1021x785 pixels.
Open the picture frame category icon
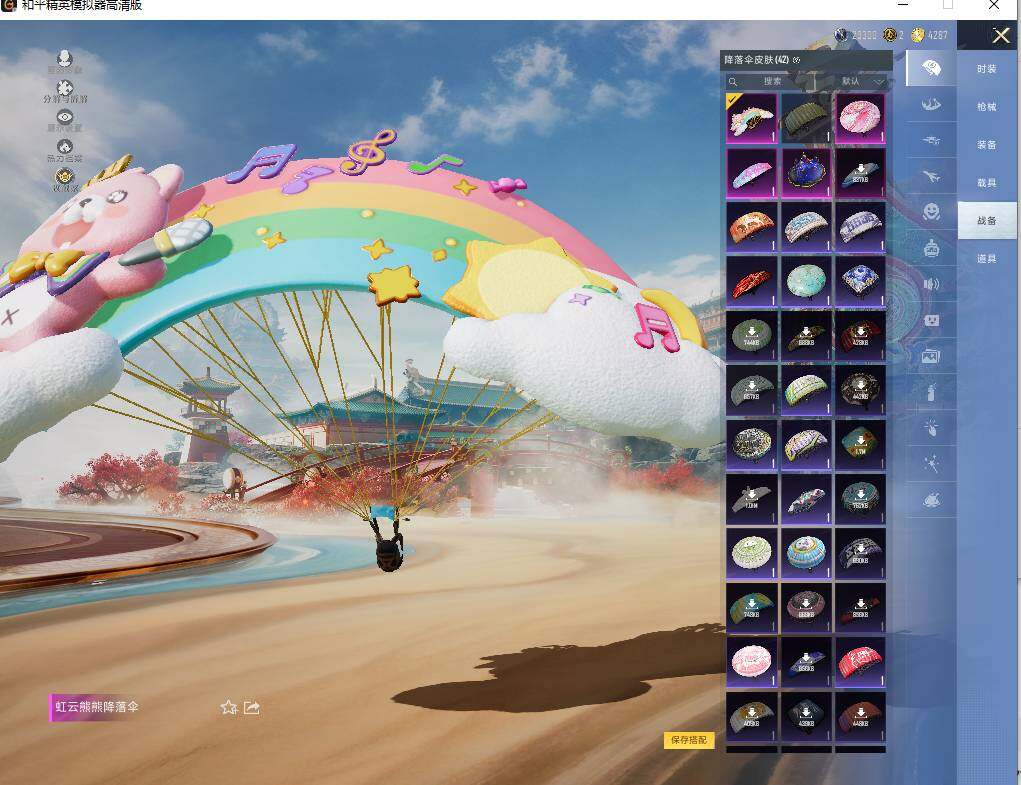coord(931,356)
